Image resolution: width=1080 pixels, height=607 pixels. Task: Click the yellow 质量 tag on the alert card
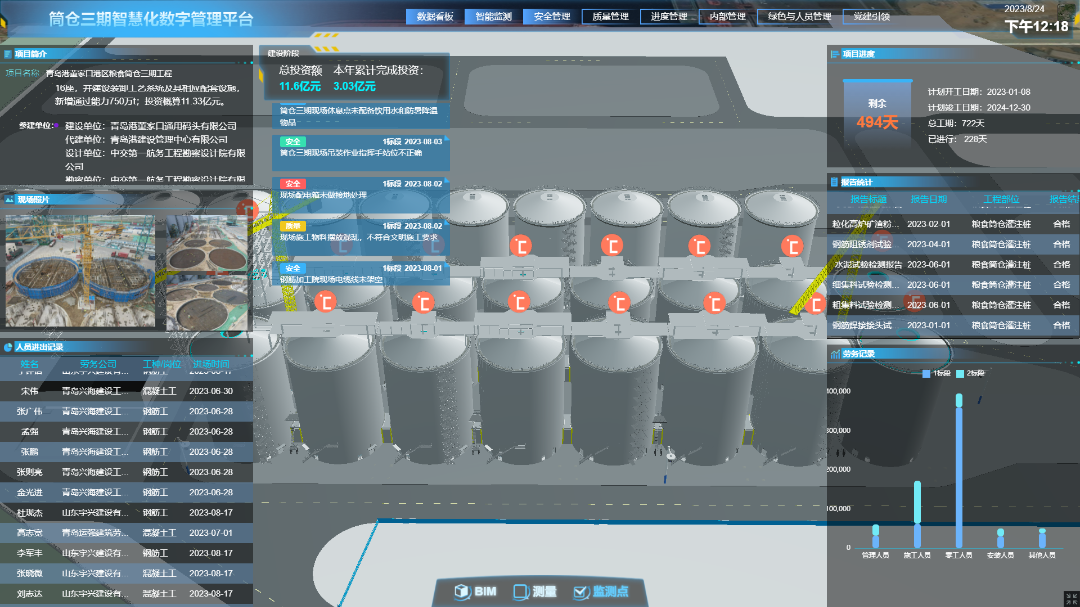point(293,226)
